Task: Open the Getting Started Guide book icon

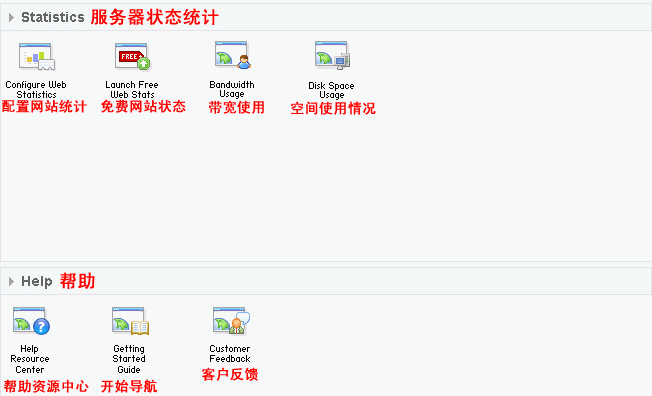Action: point(130,321)
